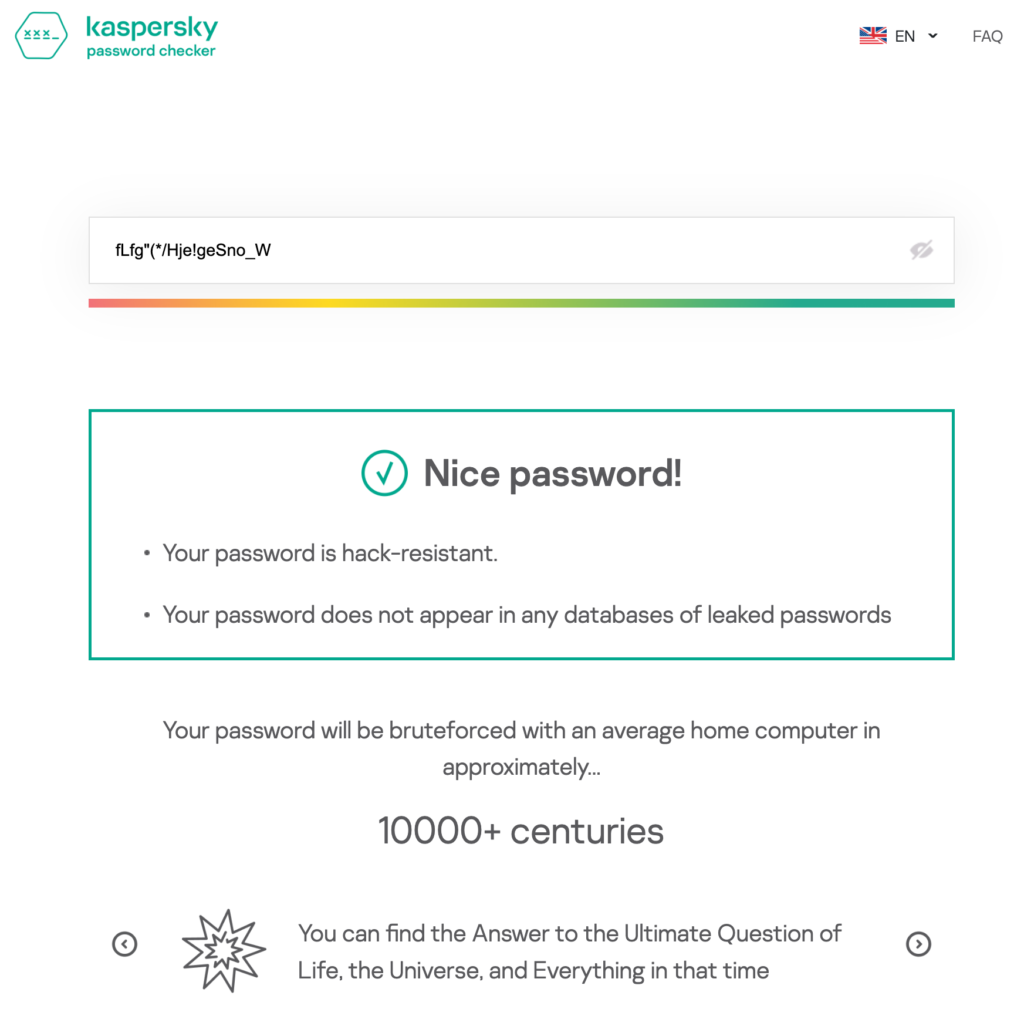Click the bruteforce time description text

pos(521,748)
